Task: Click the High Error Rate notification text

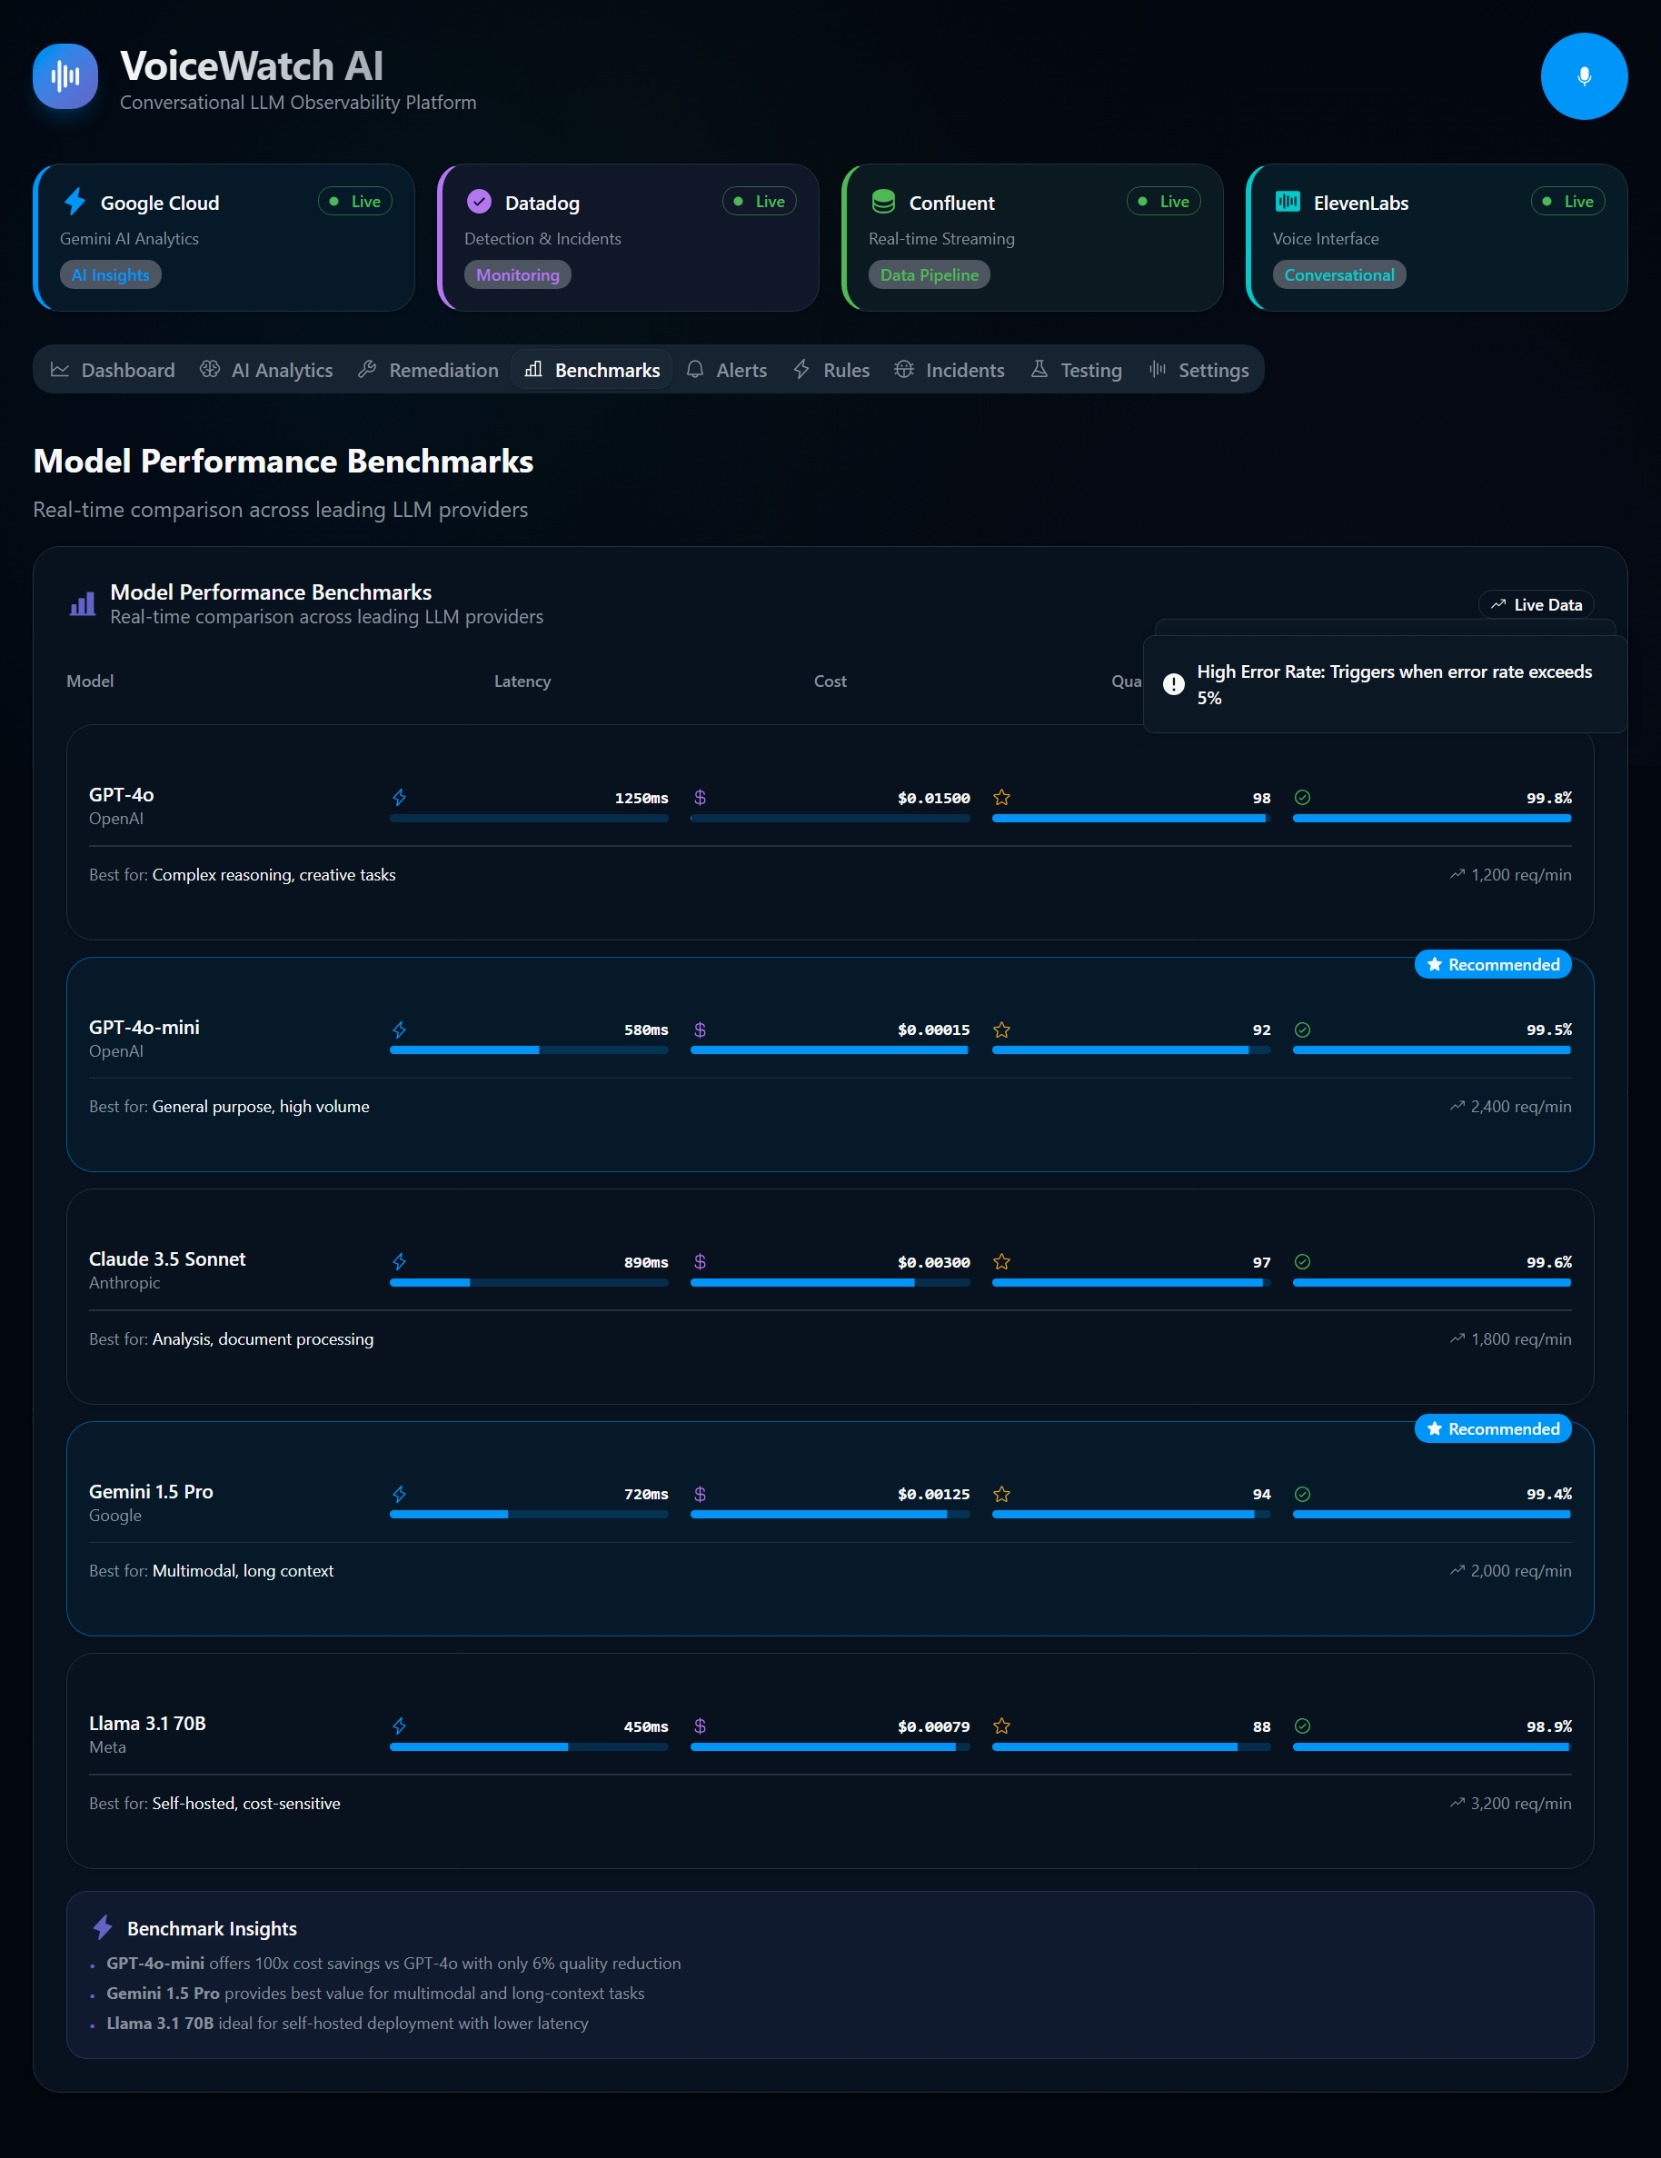Action: 1394,685
